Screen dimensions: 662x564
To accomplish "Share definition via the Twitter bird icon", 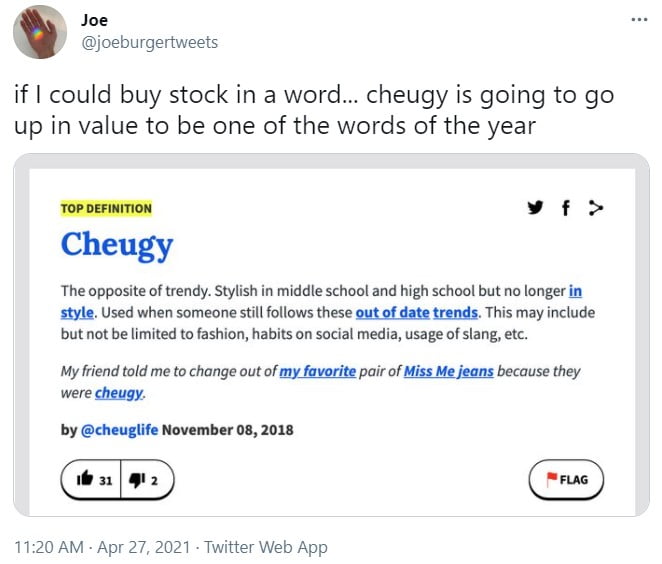I will 536,208.
